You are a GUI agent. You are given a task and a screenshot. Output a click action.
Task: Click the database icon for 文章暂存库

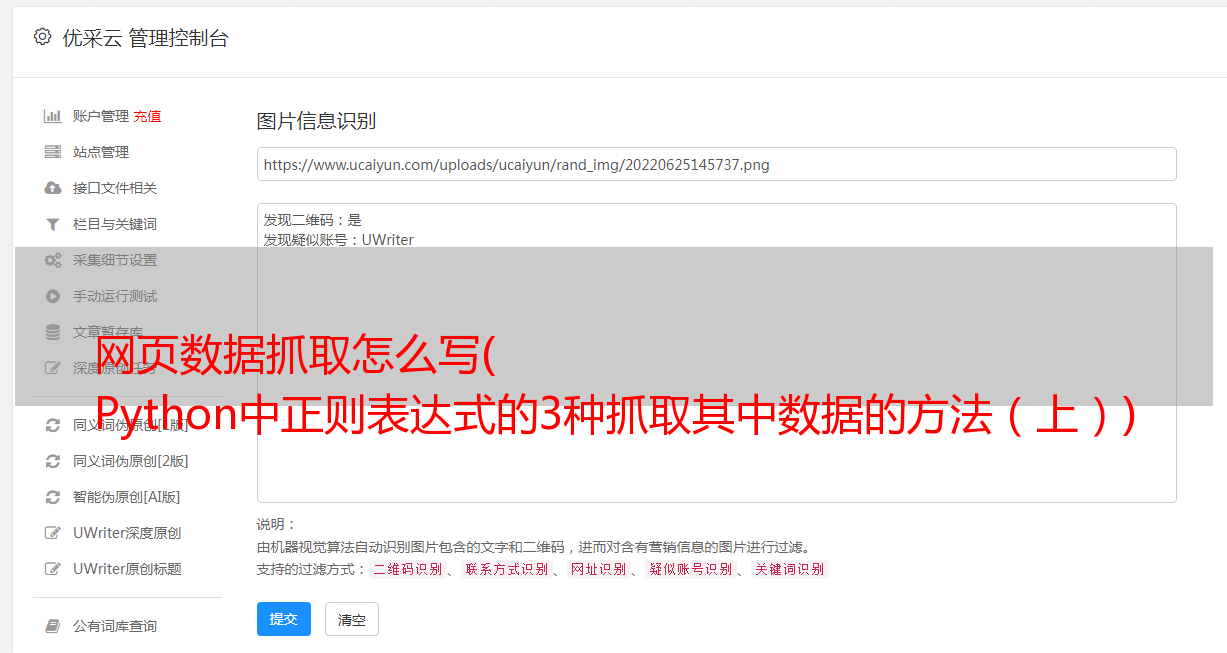tap(53, 332)
